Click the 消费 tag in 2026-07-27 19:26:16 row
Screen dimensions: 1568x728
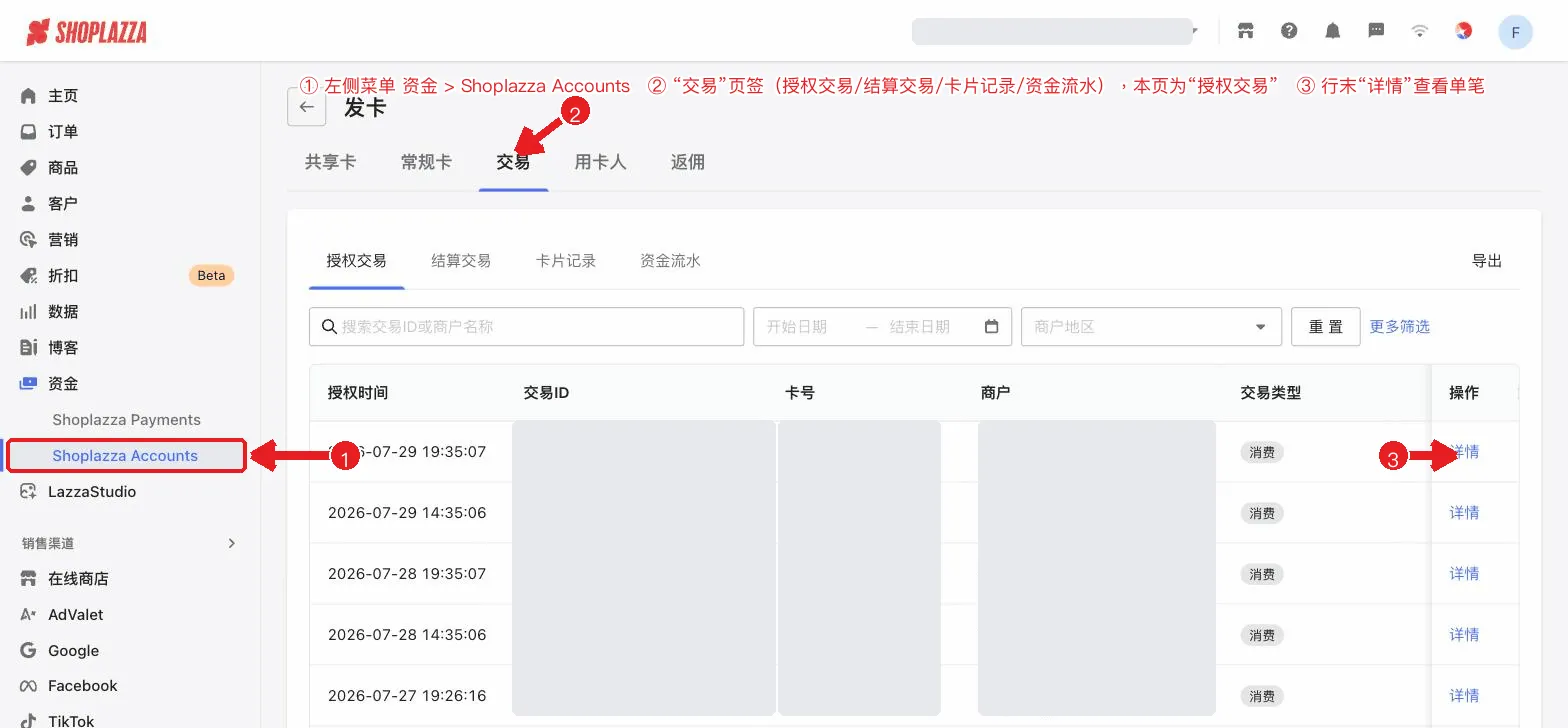pos(1262,696)
